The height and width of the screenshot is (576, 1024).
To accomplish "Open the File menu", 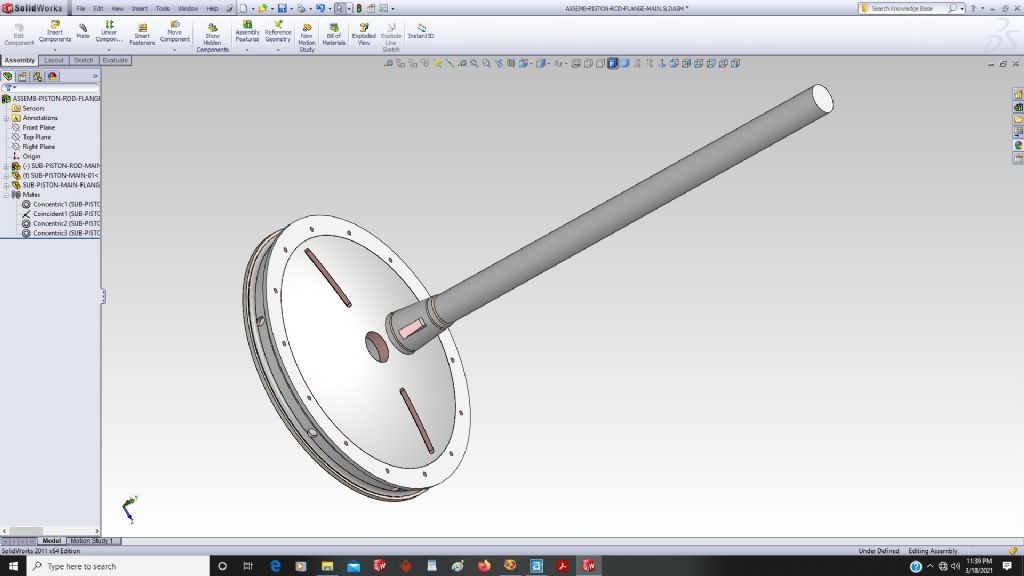I will 80,8.
